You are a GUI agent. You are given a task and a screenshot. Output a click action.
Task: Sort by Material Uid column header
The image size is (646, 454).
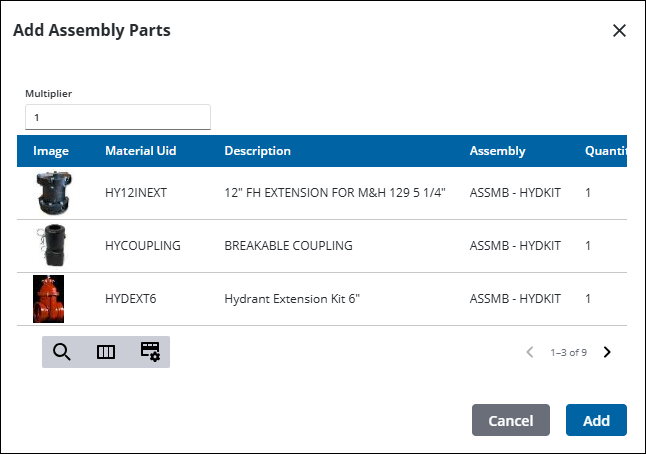point(141,151)
